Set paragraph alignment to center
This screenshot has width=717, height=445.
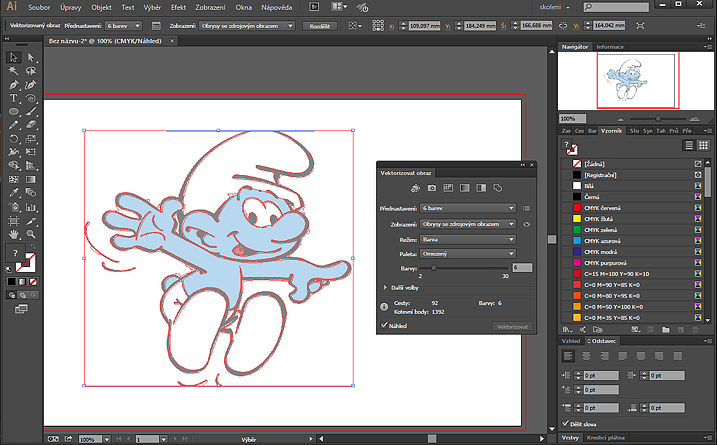tap(586, 356)
